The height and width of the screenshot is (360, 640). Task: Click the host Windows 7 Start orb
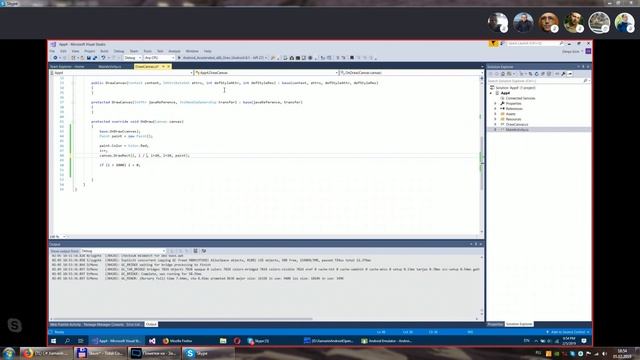[x=9, y=353]
